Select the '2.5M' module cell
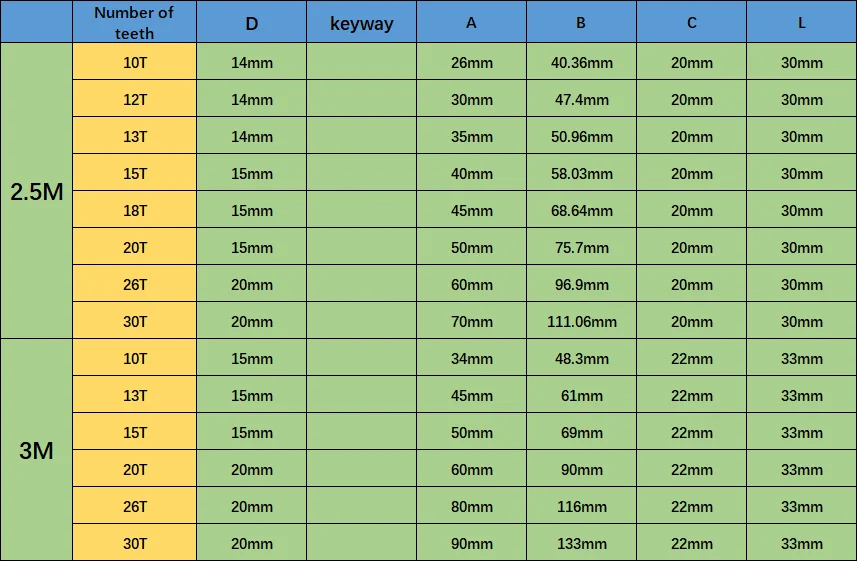 [37, 191]
